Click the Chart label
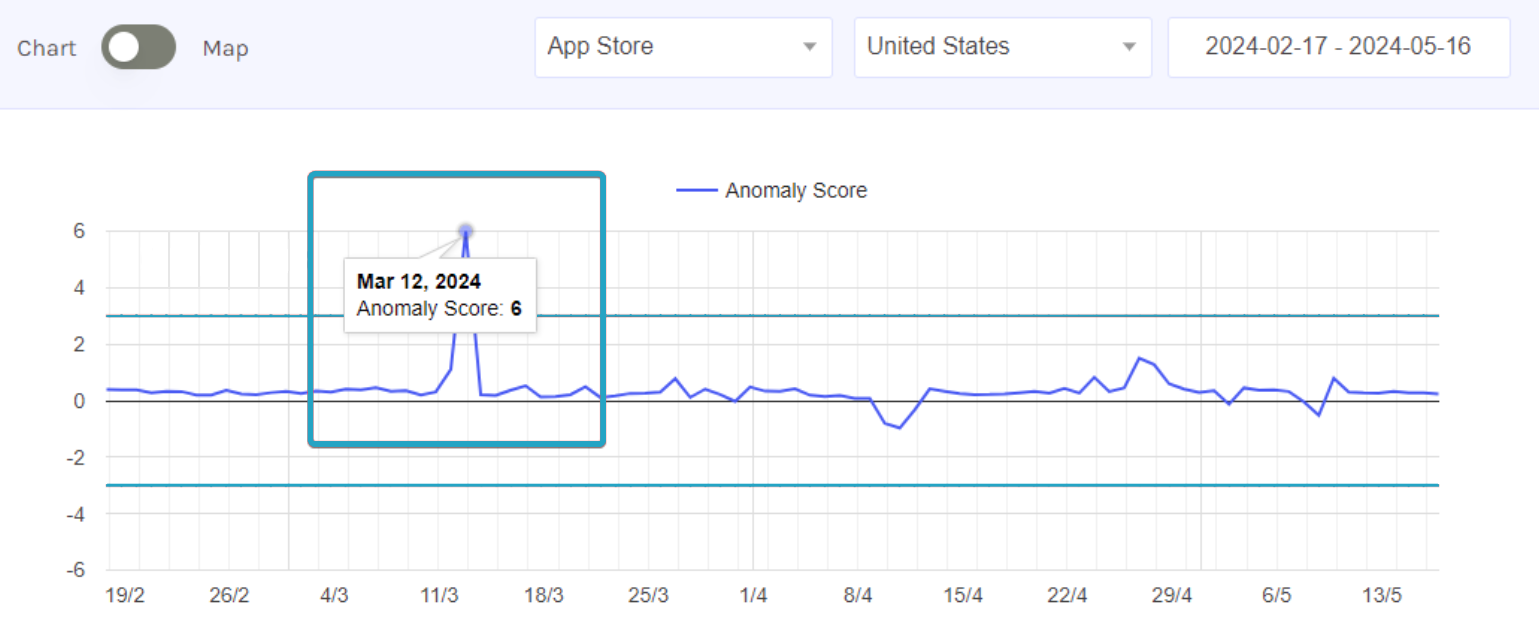This screenshot has width=1539, height=632. [46, 48]
